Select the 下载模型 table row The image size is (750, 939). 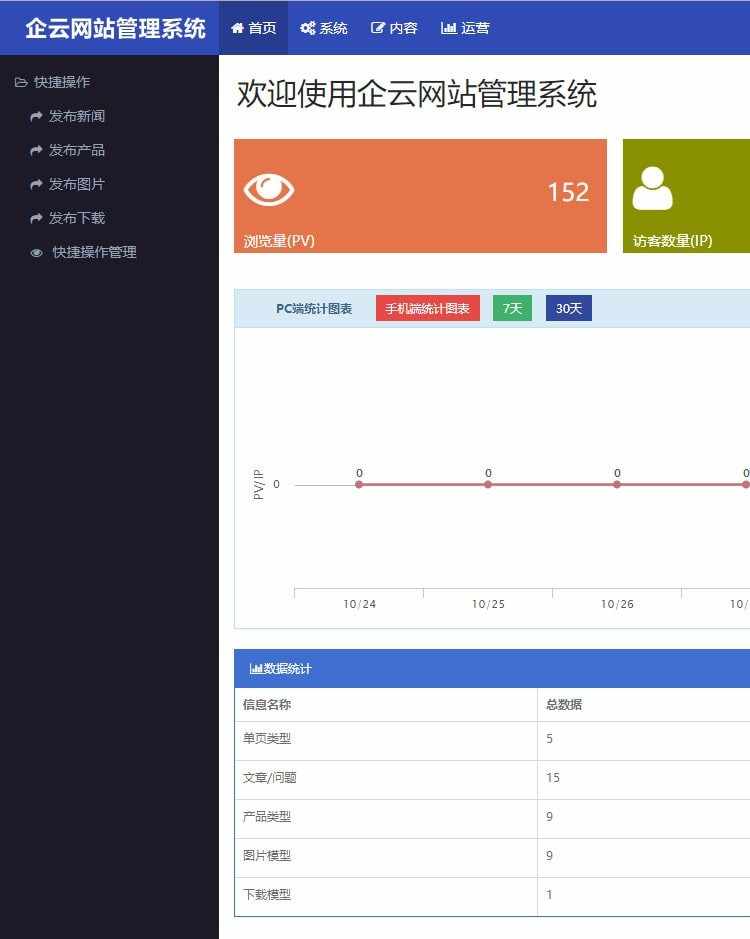point(492,896)
